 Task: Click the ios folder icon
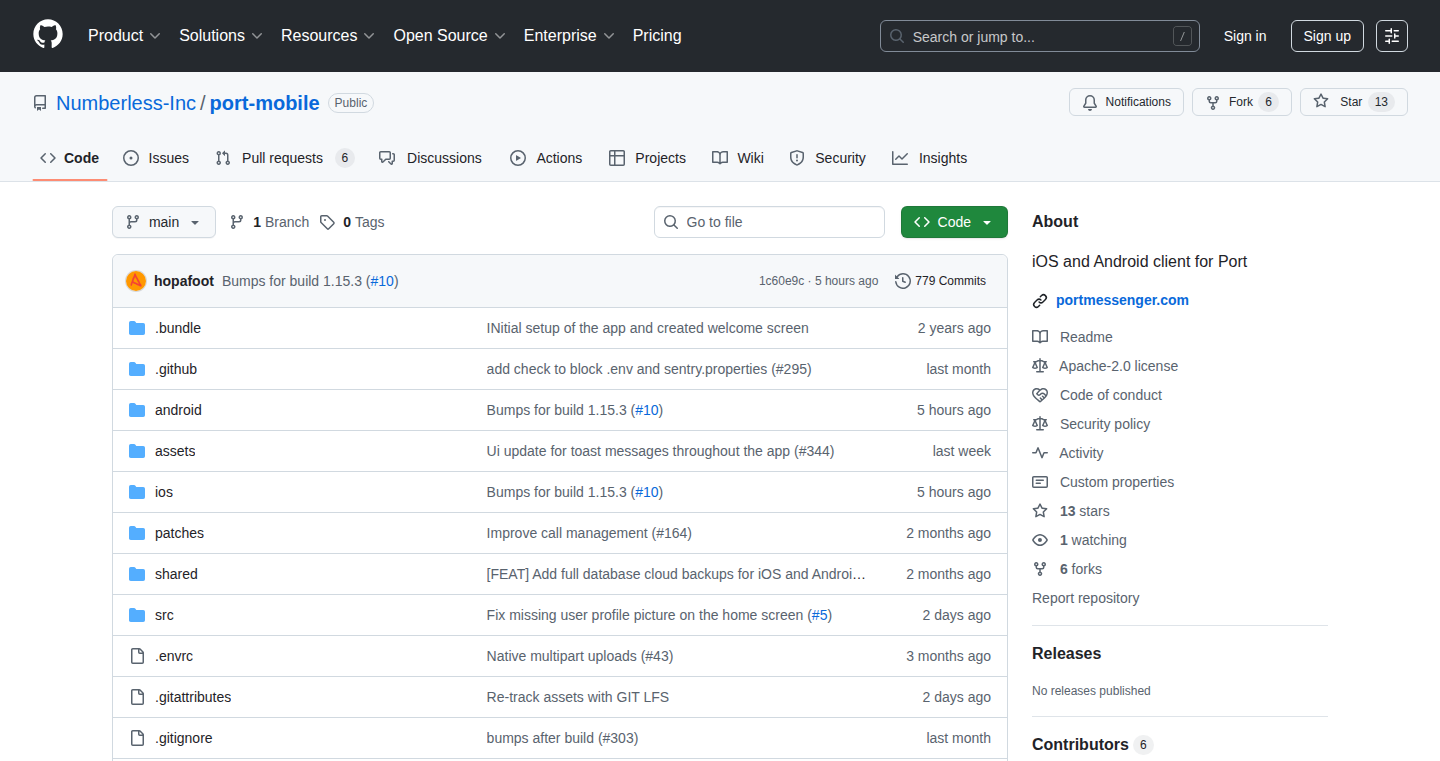(137, 492)
